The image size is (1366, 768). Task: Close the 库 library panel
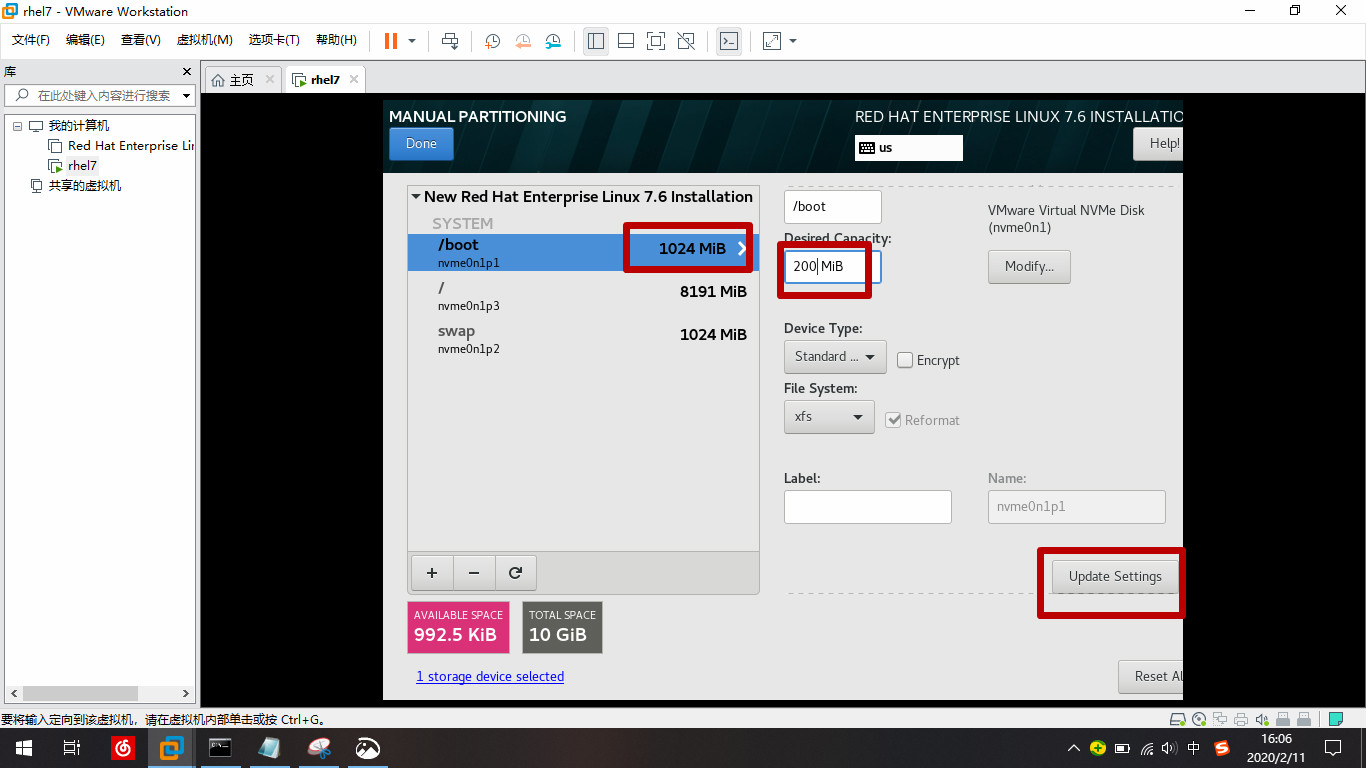click(186, 72)
